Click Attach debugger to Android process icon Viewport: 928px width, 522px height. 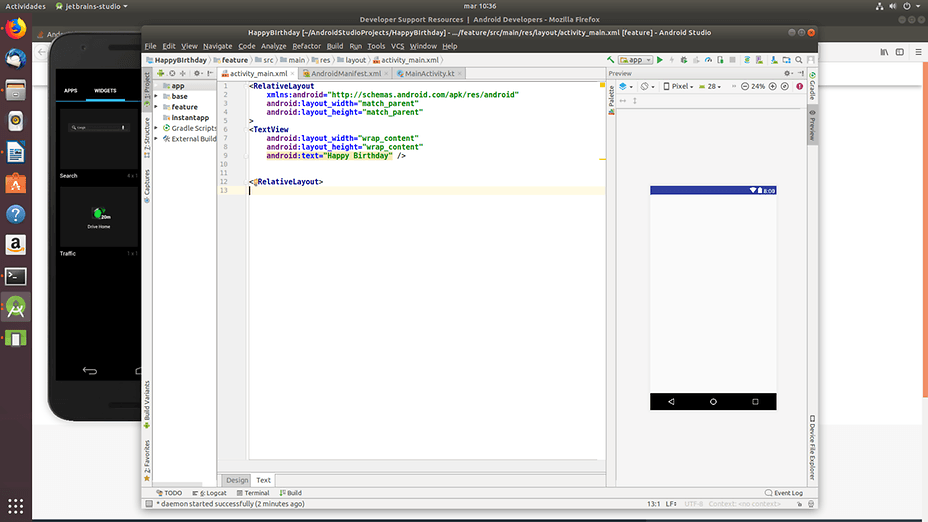(720, 60)
